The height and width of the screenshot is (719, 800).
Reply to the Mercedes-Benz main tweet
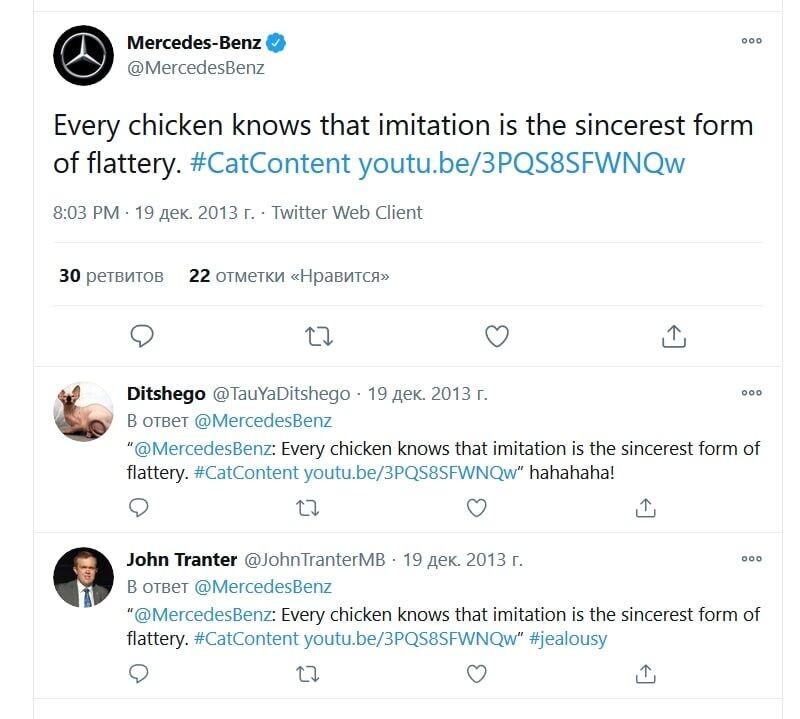[x=142, y=336]
